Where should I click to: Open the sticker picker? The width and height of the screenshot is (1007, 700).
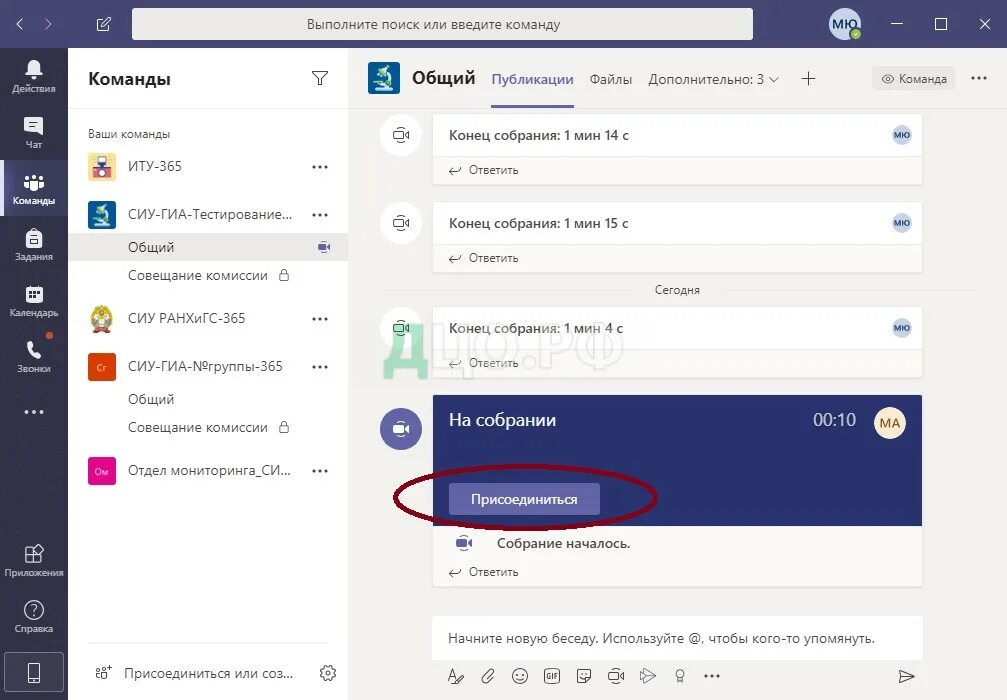[584, 676]
